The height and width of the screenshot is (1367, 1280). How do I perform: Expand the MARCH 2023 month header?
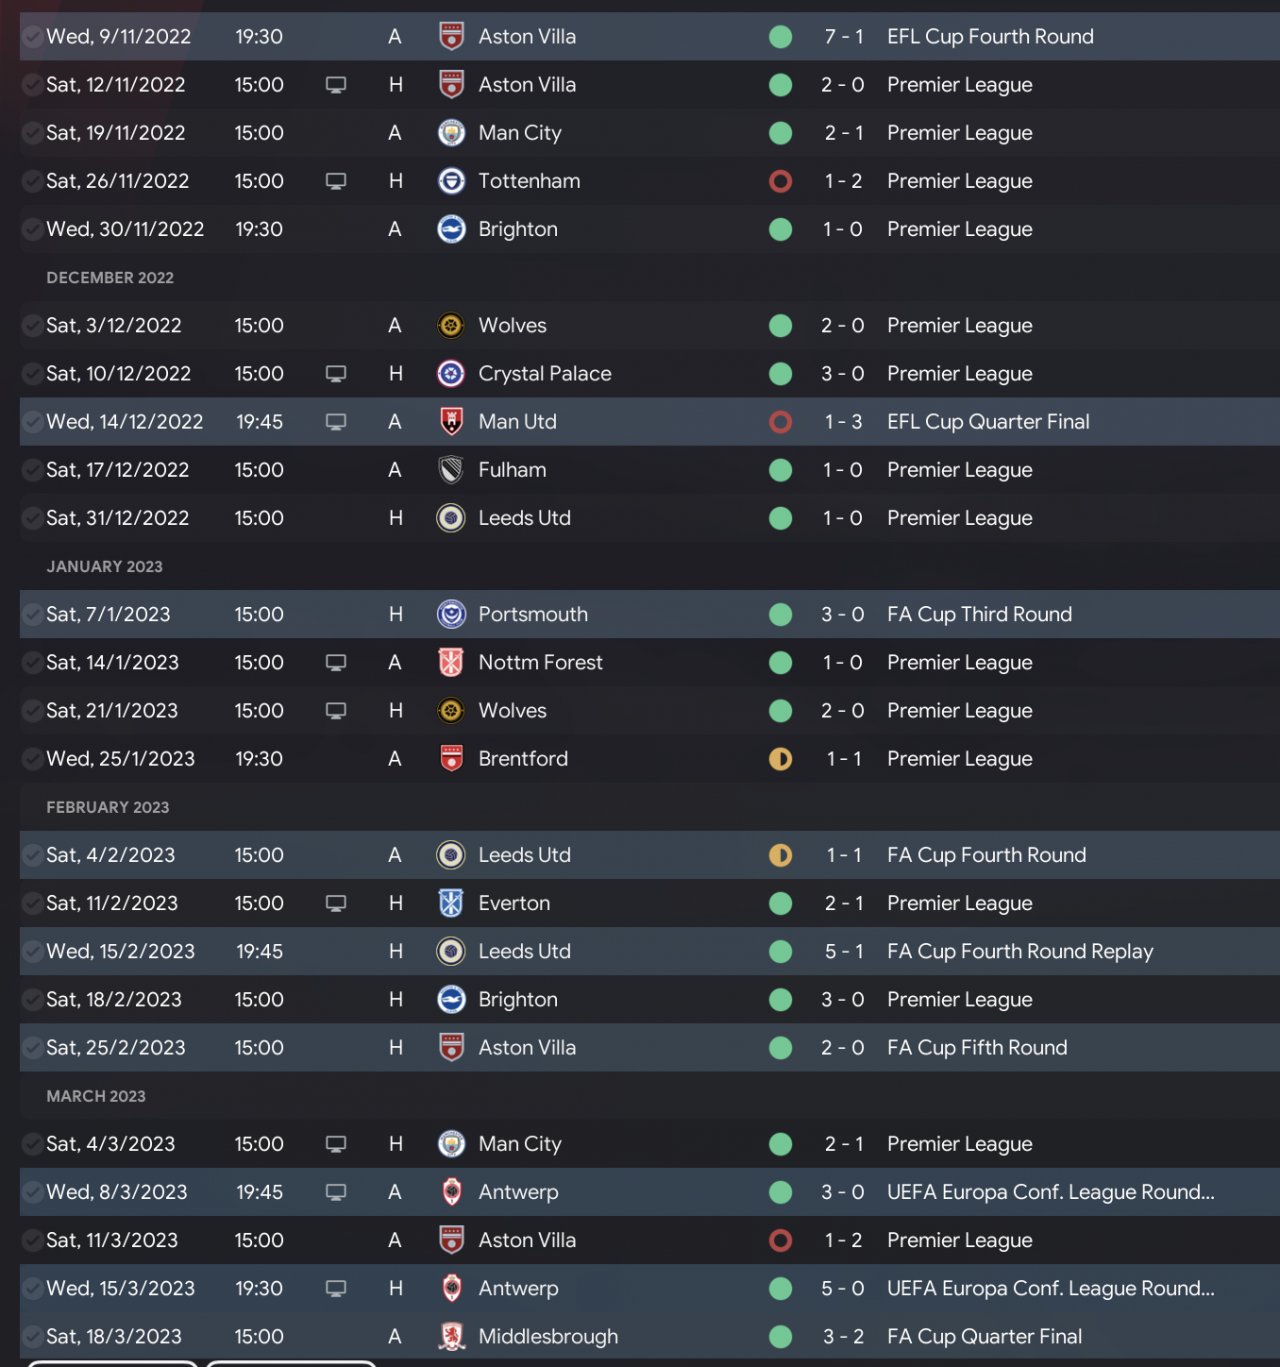tap(96, 1096)
